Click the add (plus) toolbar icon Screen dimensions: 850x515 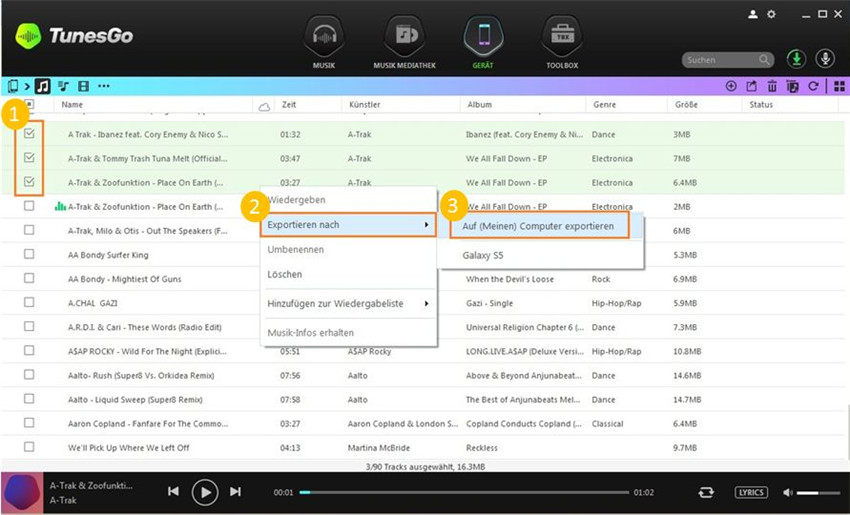(731, 86)
